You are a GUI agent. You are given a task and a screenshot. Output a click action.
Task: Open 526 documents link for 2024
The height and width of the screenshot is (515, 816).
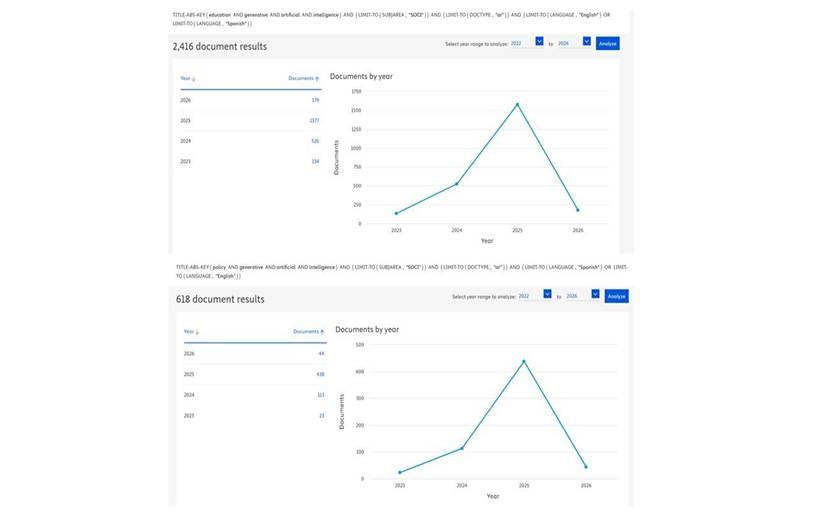tap(315, 141)
